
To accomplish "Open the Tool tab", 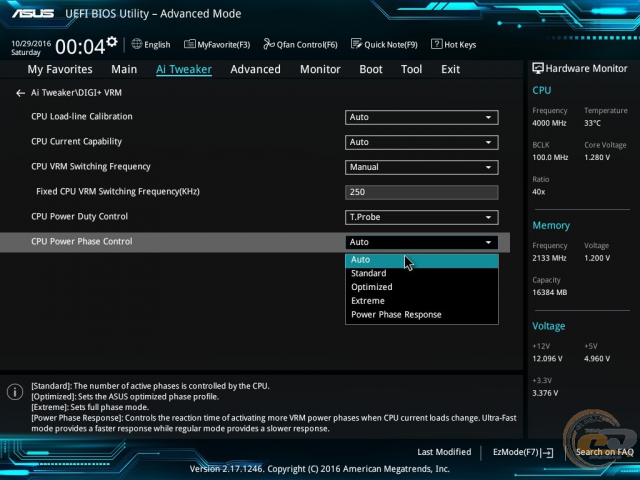I will [x=411, y=69].
